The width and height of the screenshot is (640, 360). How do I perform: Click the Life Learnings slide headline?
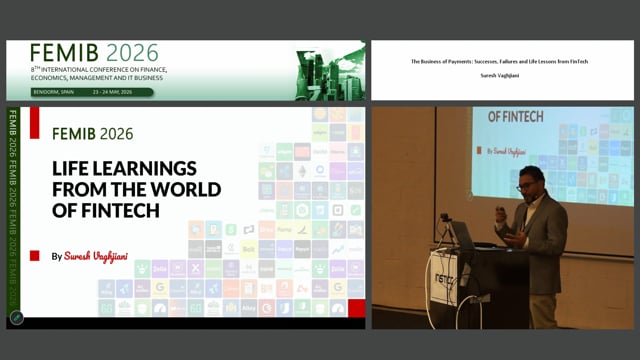[x=136, y=189]
